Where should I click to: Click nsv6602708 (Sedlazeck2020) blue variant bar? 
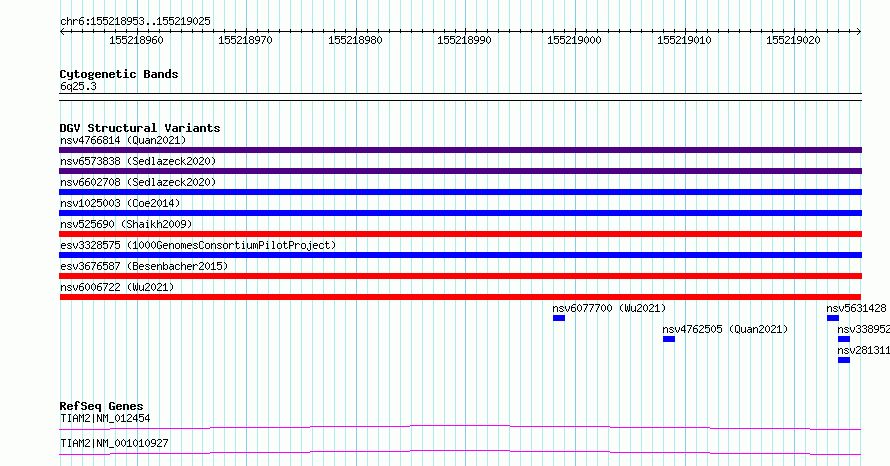460,192
